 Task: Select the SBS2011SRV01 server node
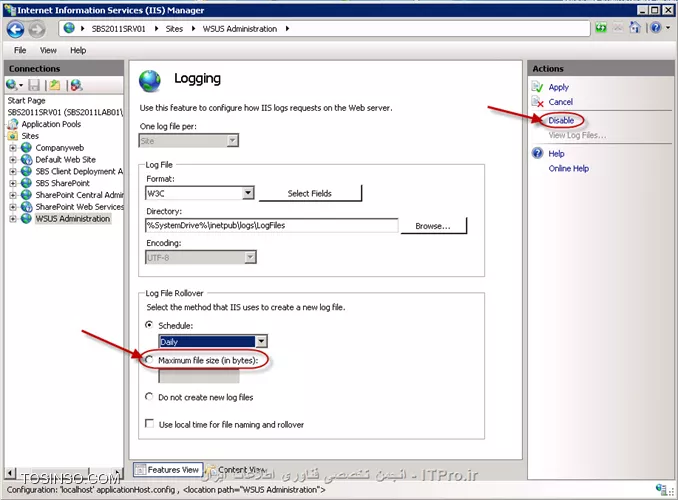65,112
